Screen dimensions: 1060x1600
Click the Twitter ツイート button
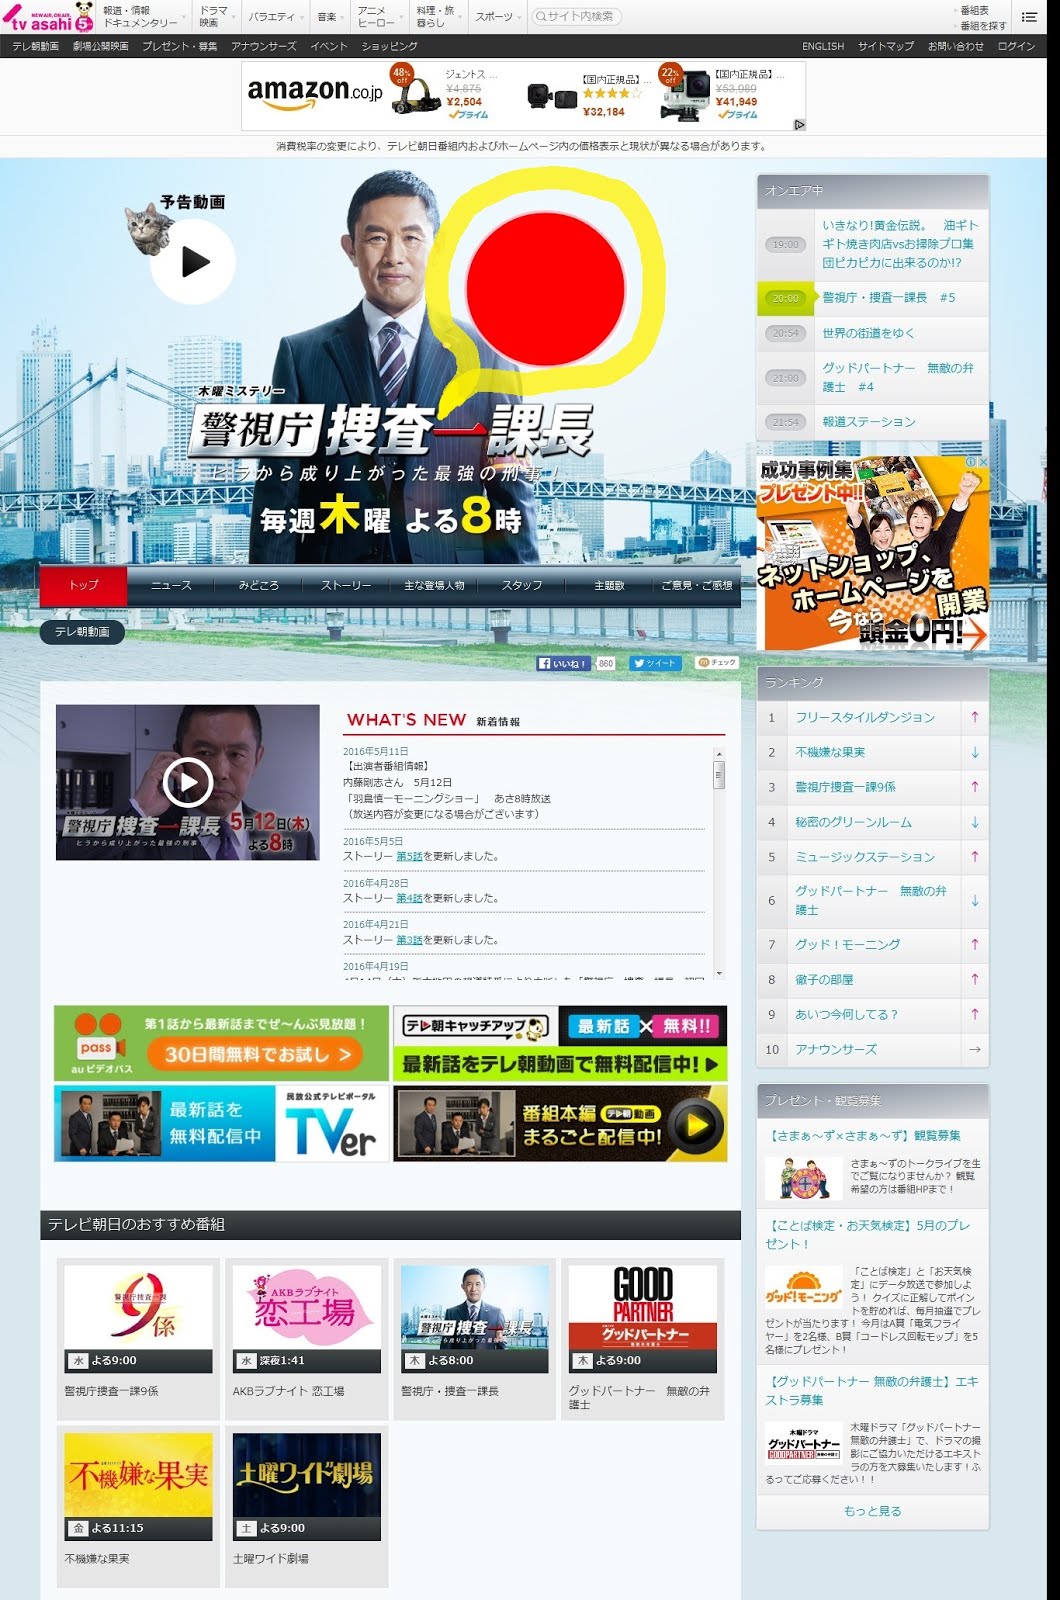656,663
